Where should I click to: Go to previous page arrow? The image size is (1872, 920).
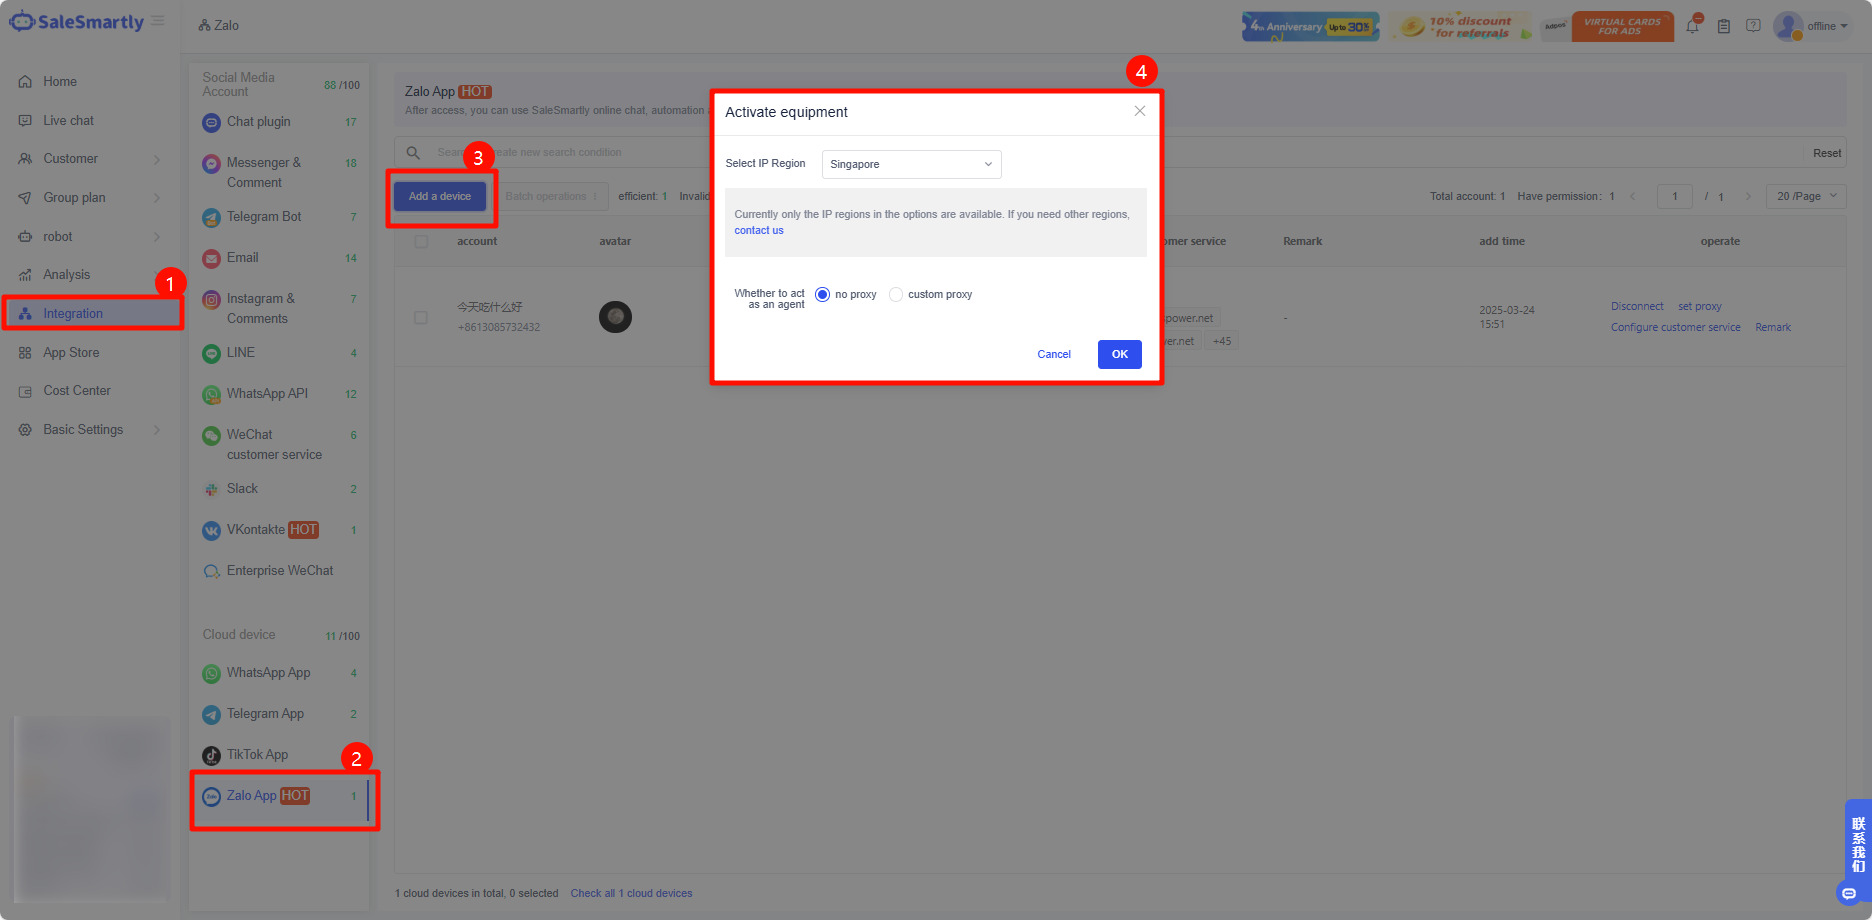point(1633,197)
